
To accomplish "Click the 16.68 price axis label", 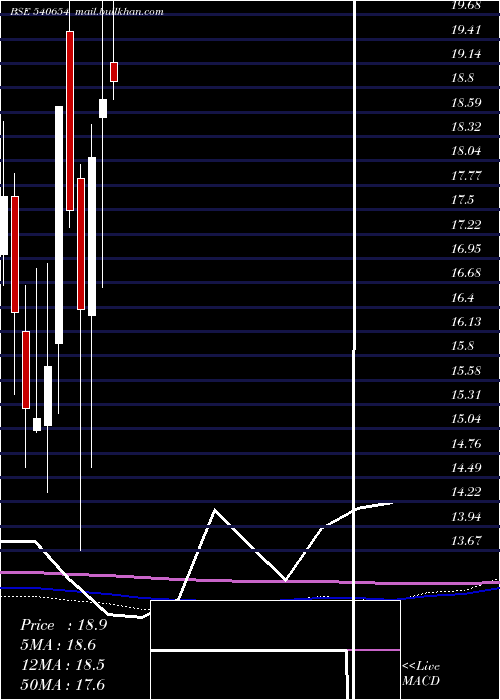I will (466, 272).
